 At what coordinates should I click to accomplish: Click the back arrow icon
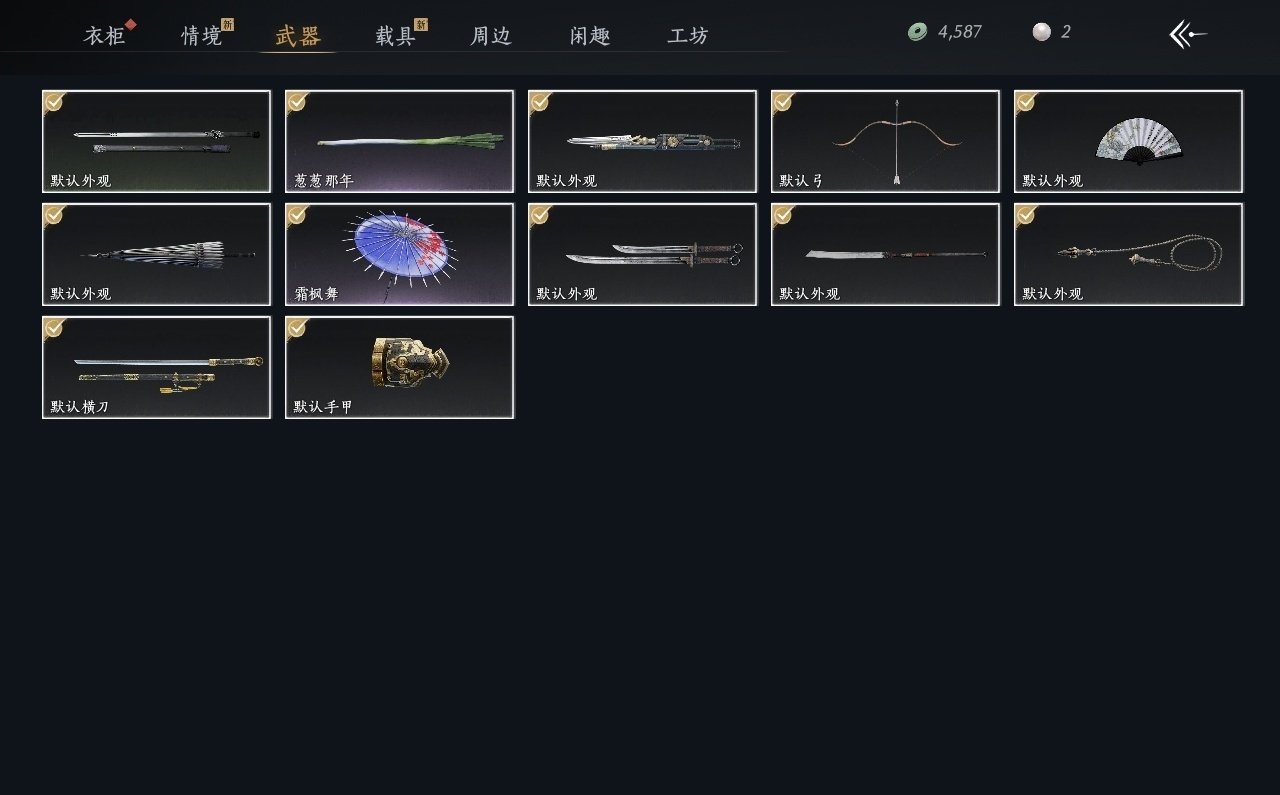[x=1188, y=34]
